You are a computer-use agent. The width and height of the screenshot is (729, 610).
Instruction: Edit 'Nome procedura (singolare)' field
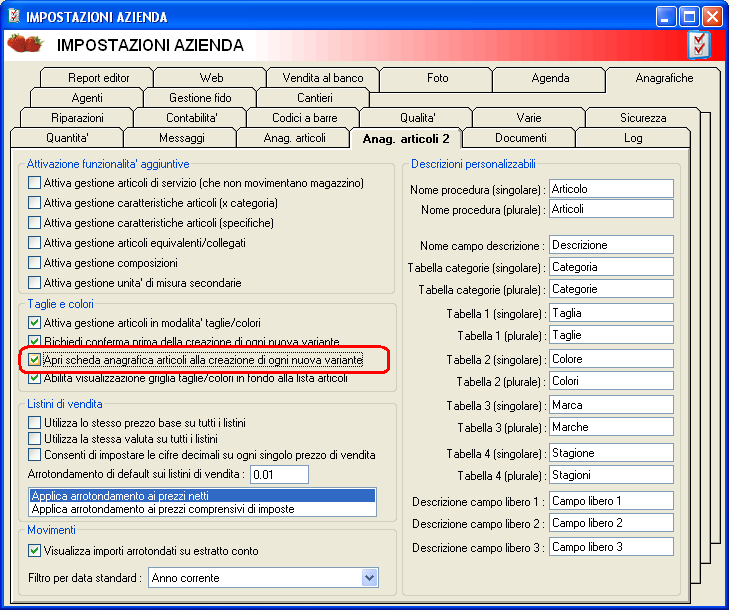click(x=611, y=189)
